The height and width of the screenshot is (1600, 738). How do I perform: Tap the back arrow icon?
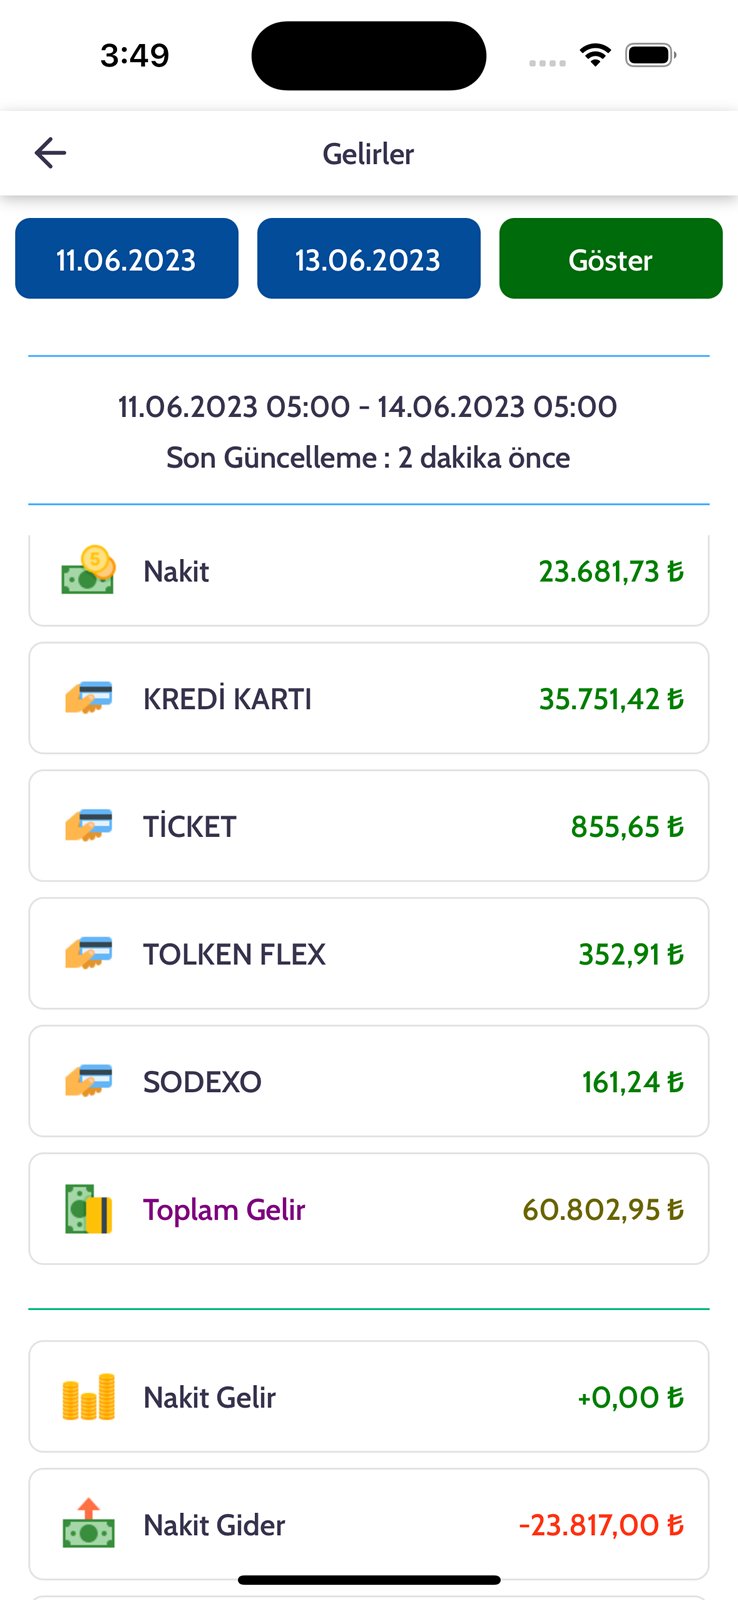(x=50, y=153)
